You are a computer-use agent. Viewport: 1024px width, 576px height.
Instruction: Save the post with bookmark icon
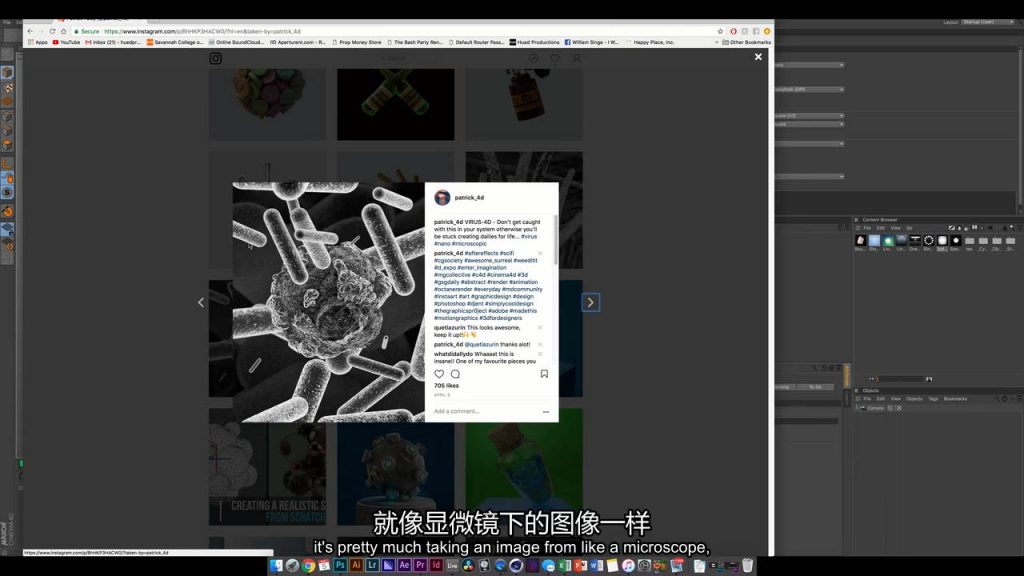pos(544,374)
